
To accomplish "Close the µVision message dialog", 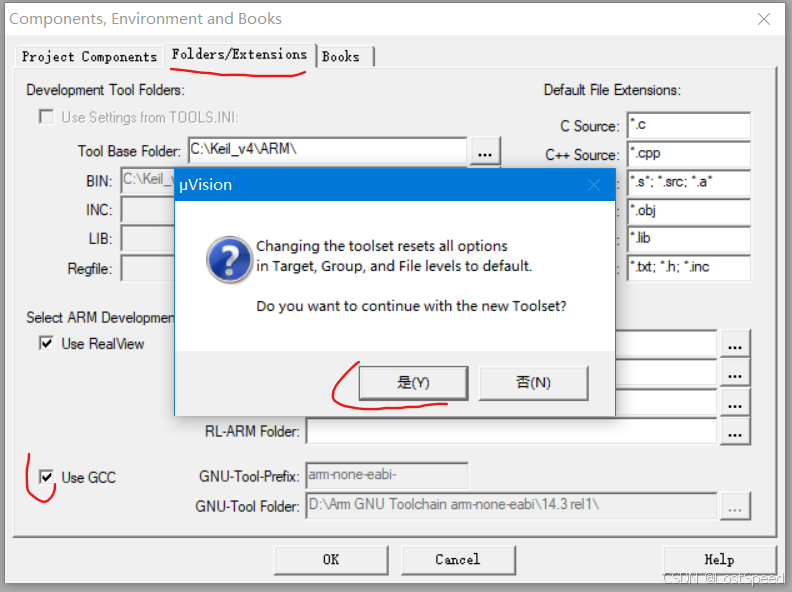I will click(x=594, y=185).
